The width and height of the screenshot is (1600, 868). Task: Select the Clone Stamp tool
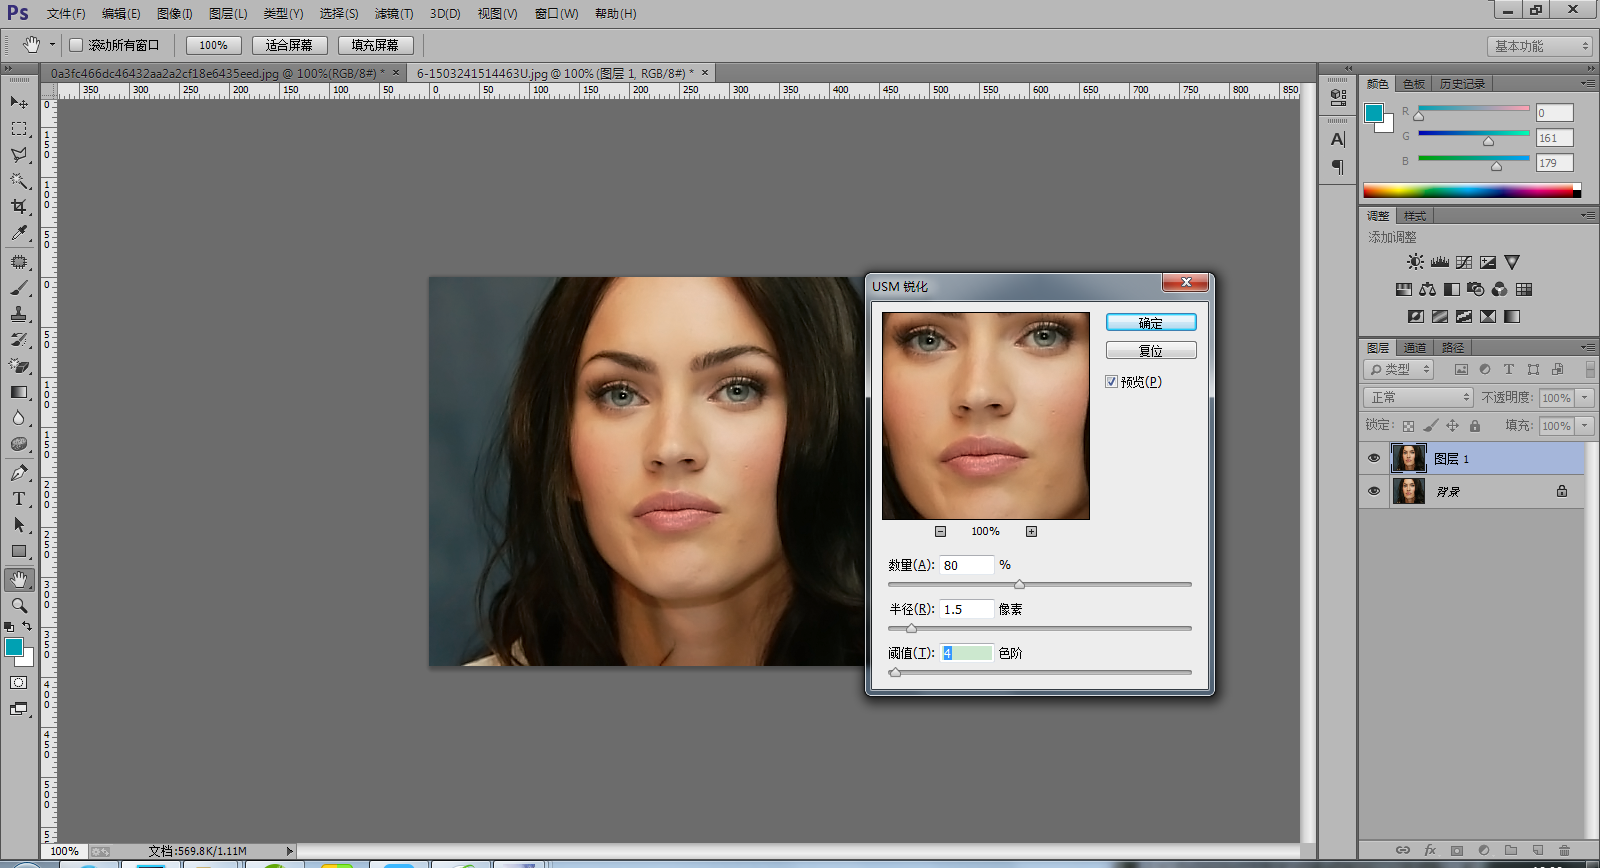pos(19,313)
